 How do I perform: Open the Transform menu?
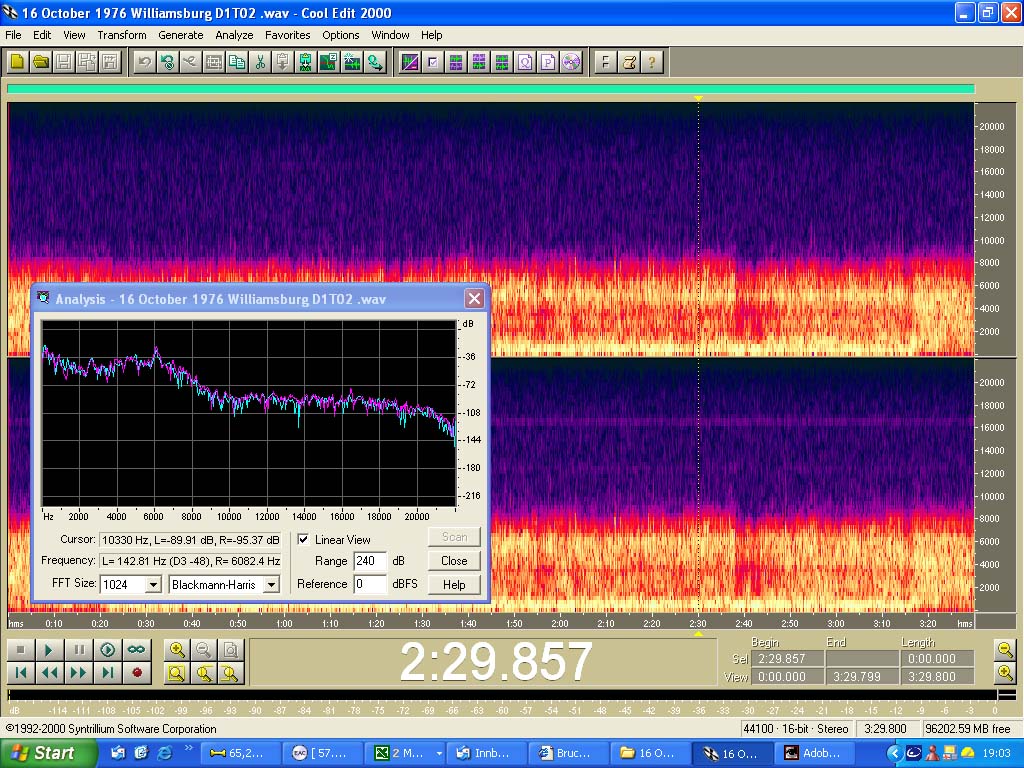tap(121, 35)
